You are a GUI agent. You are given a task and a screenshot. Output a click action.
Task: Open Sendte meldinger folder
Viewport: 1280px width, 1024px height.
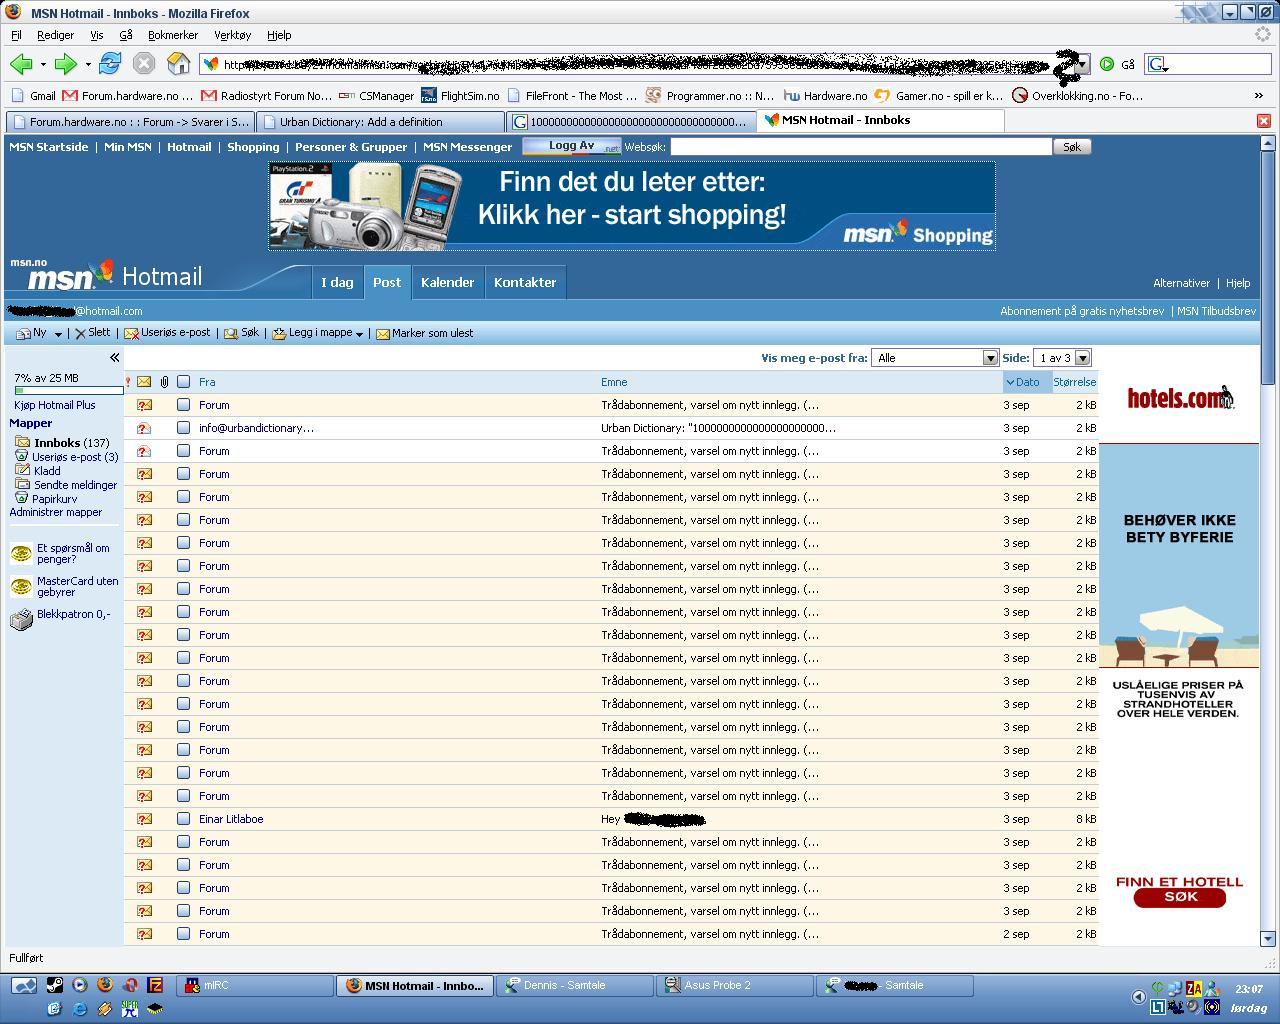[75, 485]
